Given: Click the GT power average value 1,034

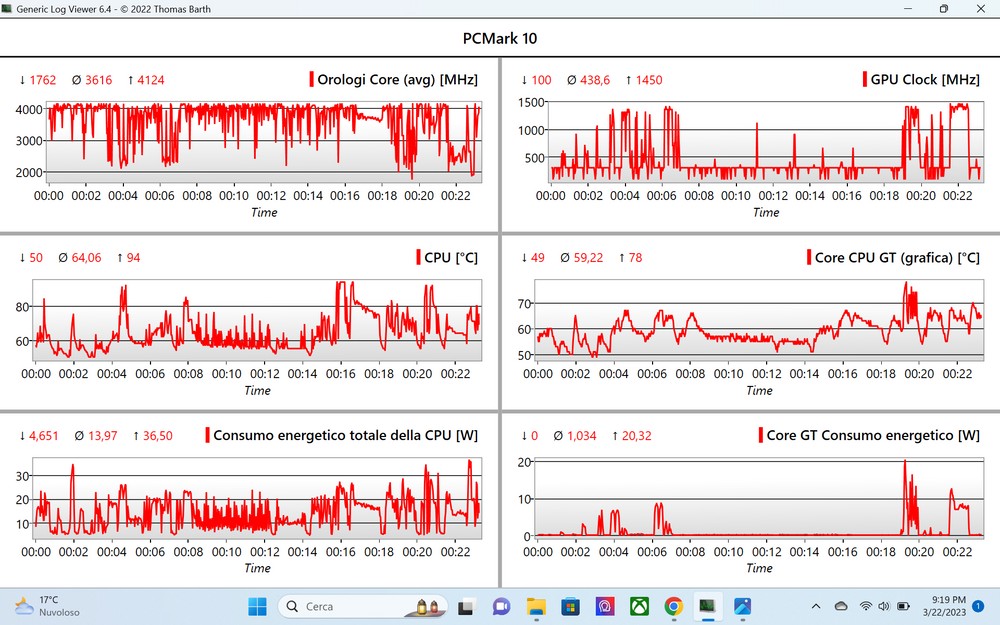Looking at the screenshot, I should click(x=582, y=436).
